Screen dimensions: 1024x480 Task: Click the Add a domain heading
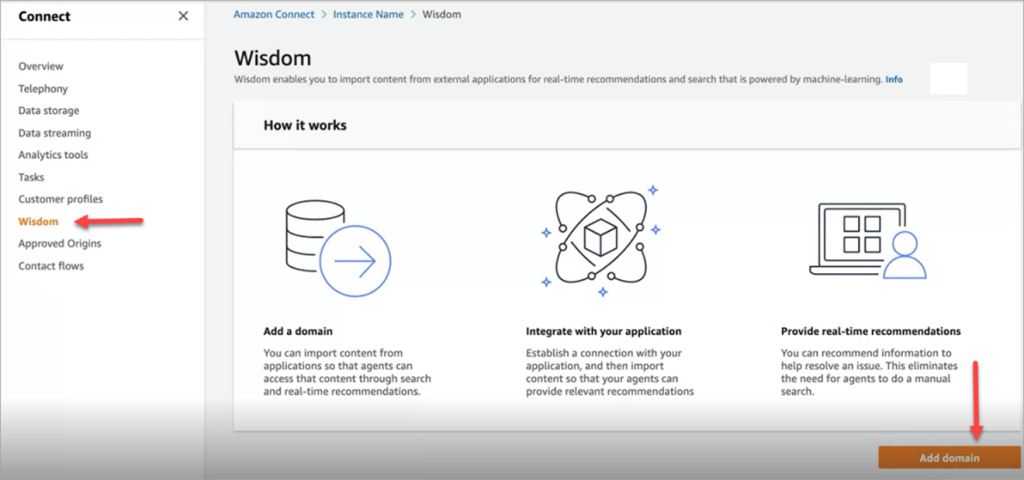point(298,331)
